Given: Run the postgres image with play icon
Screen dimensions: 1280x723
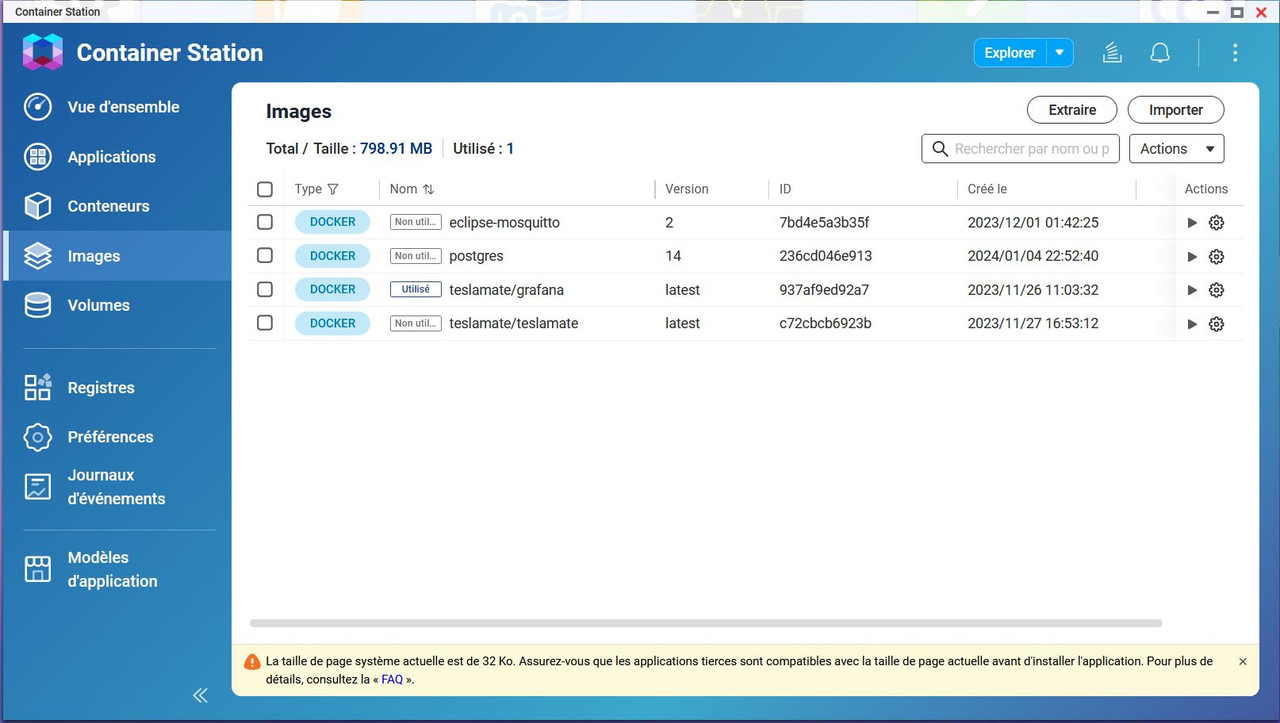Looking at the screenshot, I should (x=1192, y=257).
